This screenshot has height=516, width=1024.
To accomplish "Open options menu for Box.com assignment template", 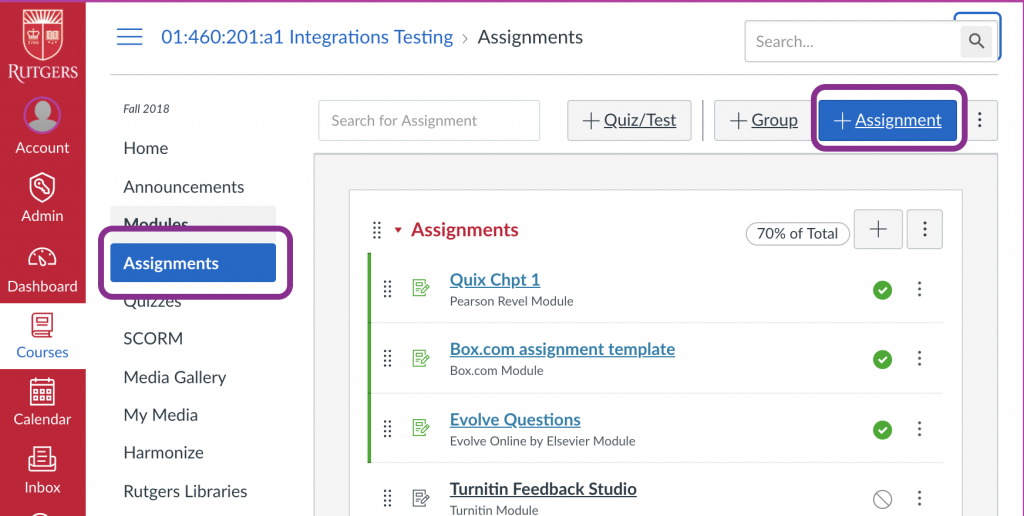I will coord(920,358).
